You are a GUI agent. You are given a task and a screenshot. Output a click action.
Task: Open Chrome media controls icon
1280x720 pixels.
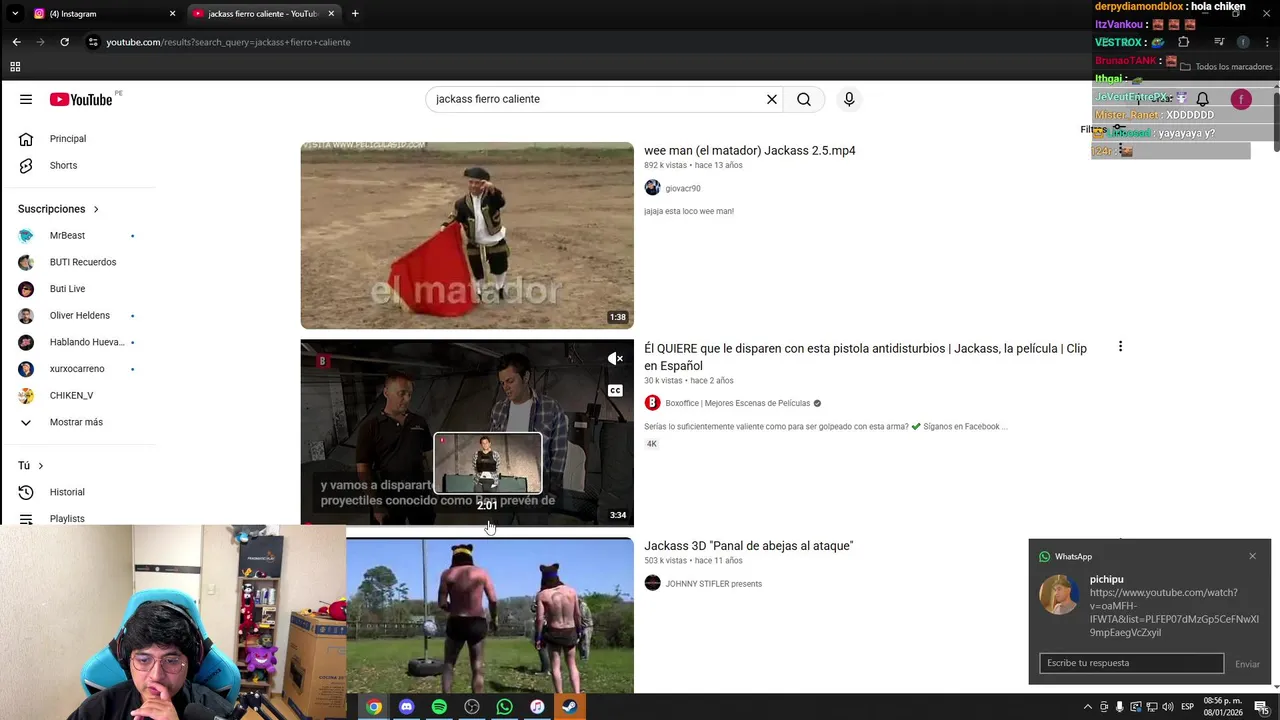click(1219, 42)
